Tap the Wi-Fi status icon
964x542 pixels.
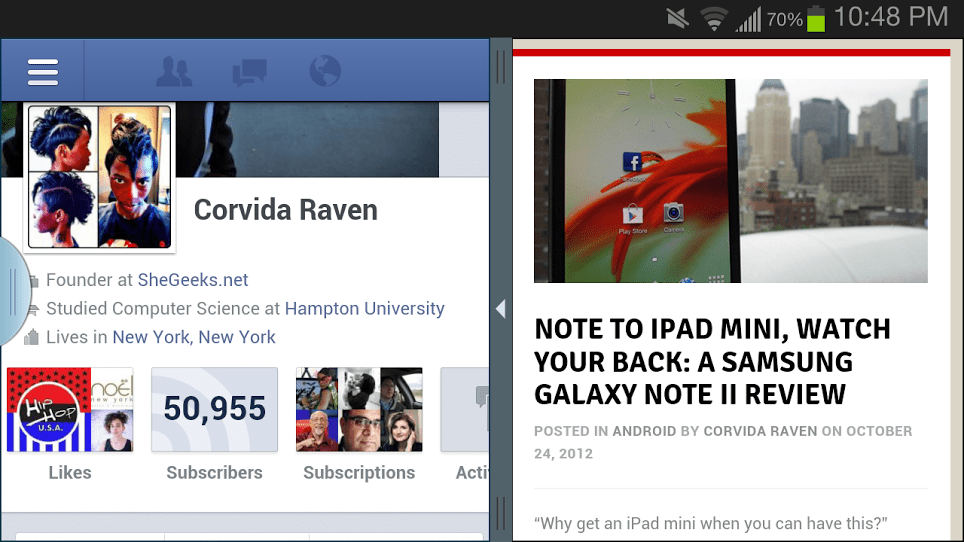coord(714,19)
